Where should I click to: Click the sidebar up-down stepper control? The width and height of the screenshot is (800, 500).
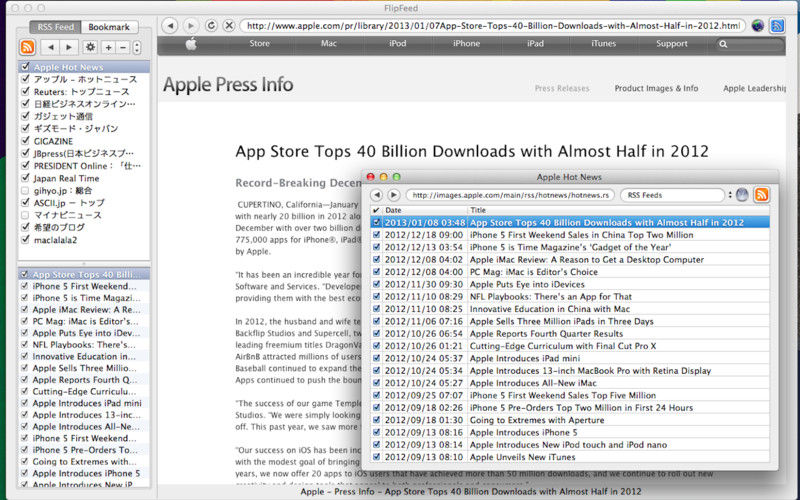coord(137,47)
